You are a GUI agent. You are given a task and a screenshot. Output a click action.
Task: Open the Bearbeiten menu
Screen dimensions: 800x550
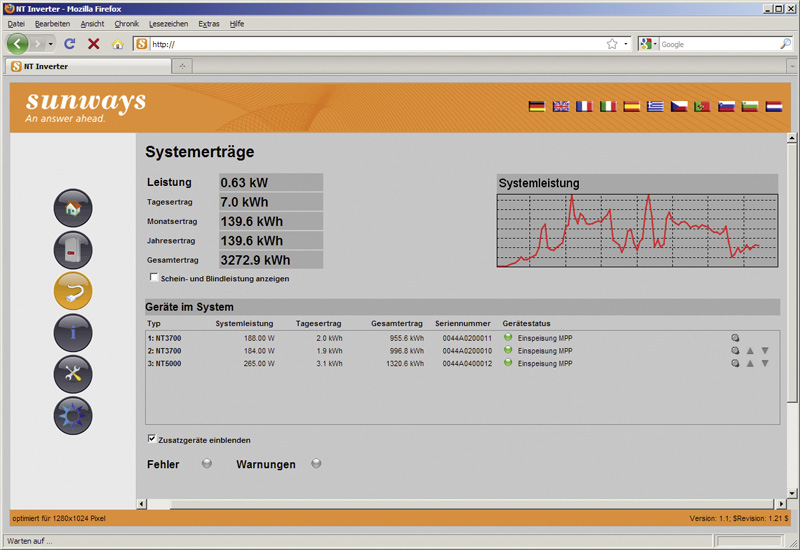pyautogui.click(x=53, y=23)
